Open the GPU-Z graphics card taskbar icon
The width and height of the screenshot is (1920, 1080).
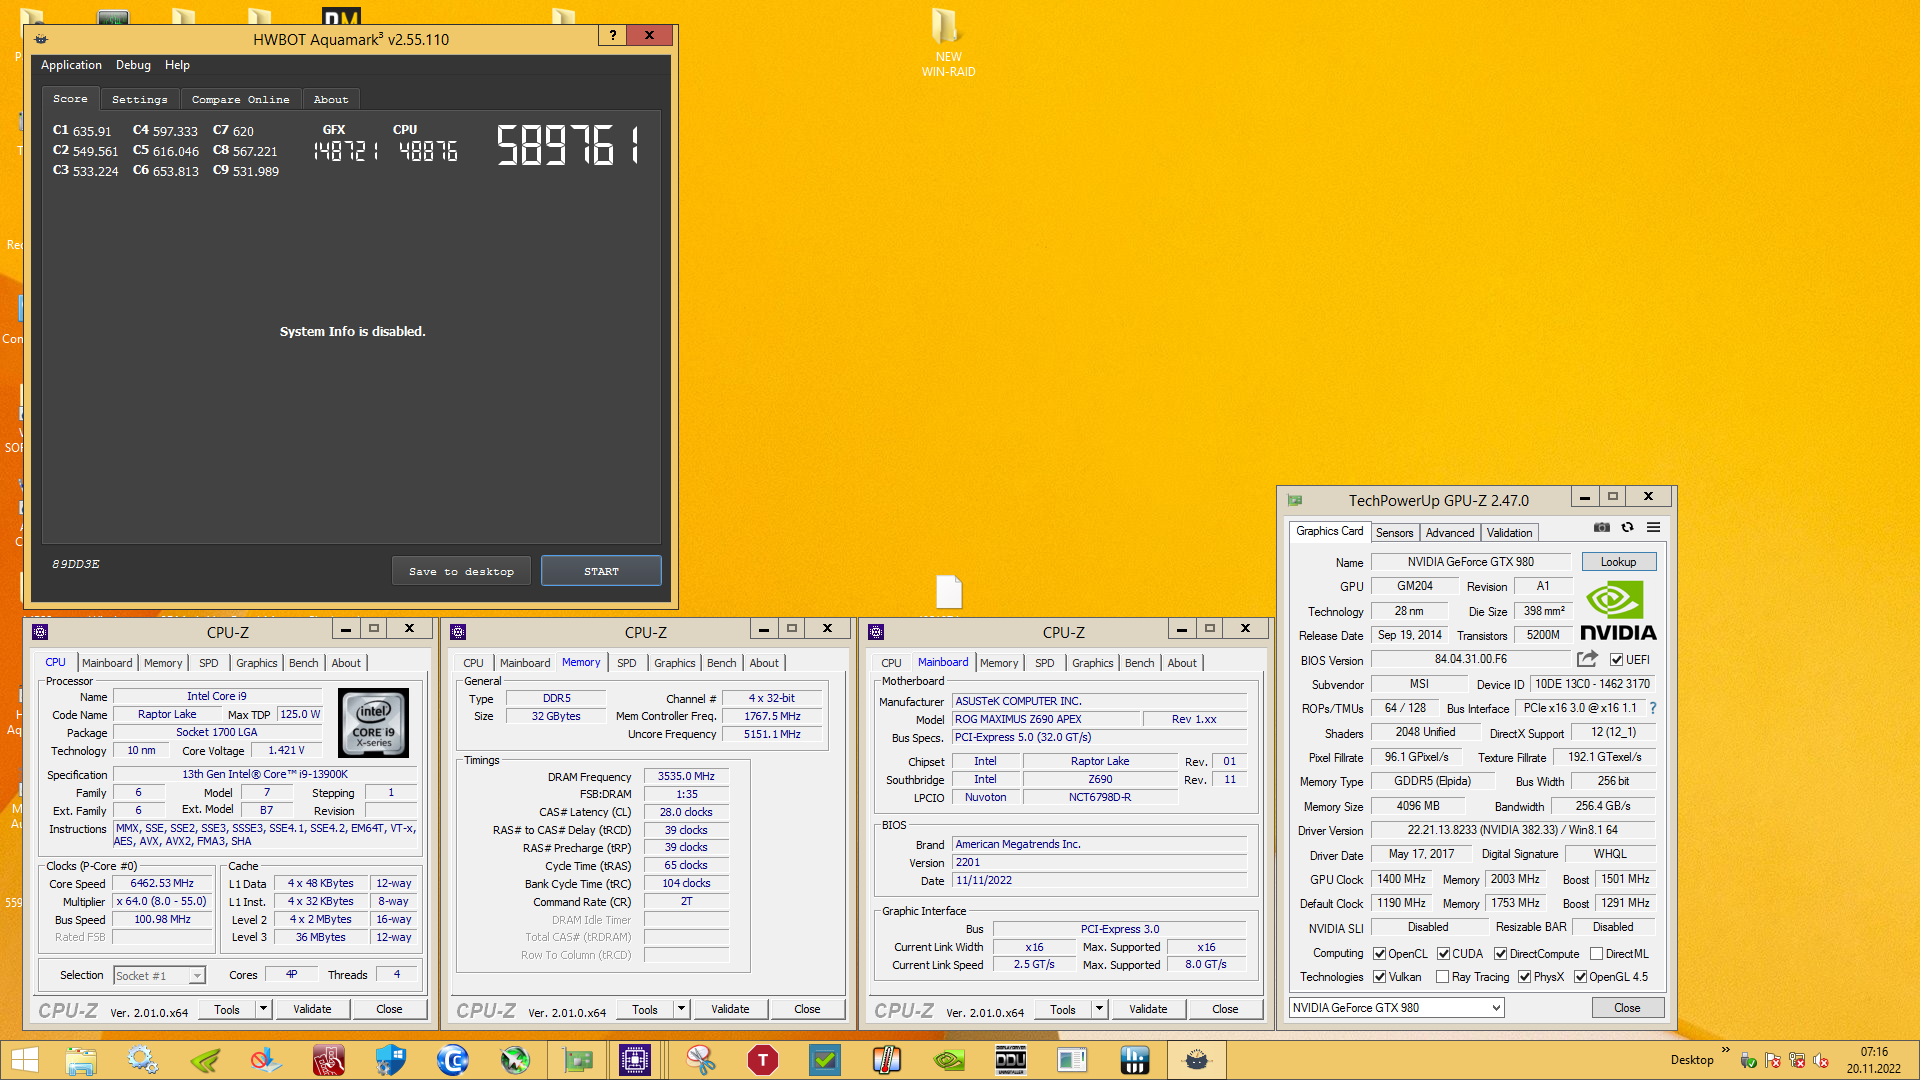[x=577, y=1060]
